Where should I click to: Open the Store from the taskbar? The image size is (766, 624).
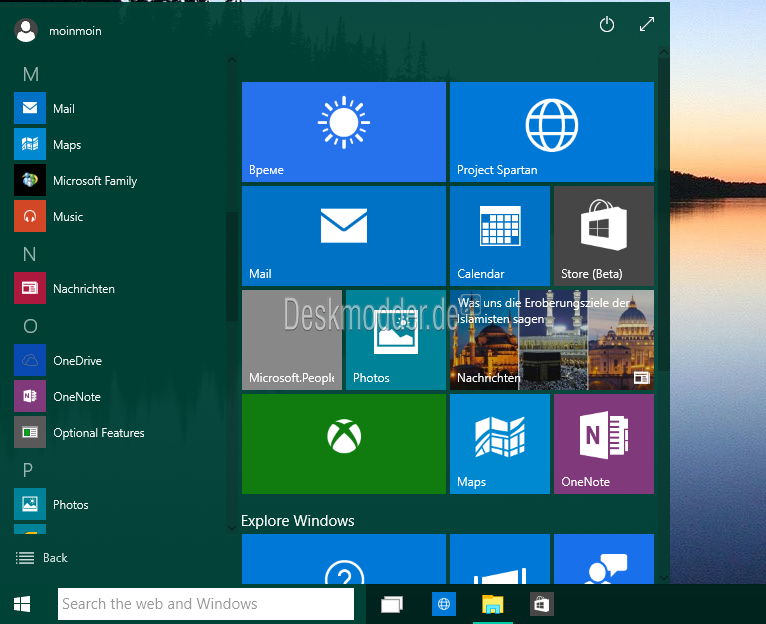(541, 604)
